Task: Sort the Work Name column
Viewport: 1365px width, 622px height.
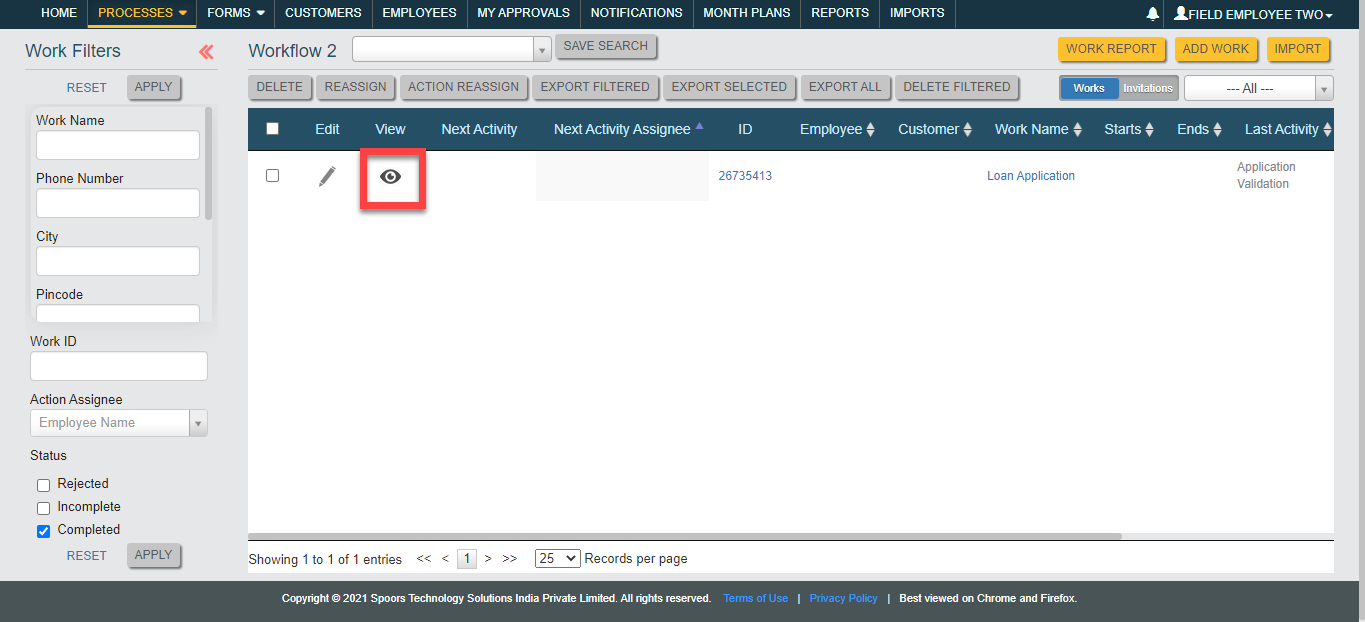Action: pos(1077,130)
